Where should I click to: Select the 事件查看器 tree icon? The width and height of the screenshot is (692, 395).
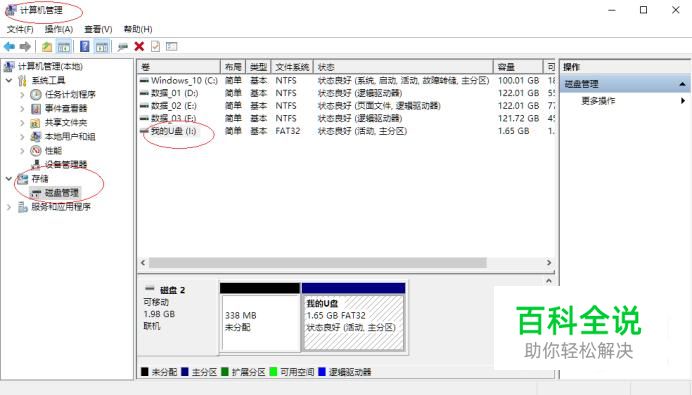coord(36,109)
